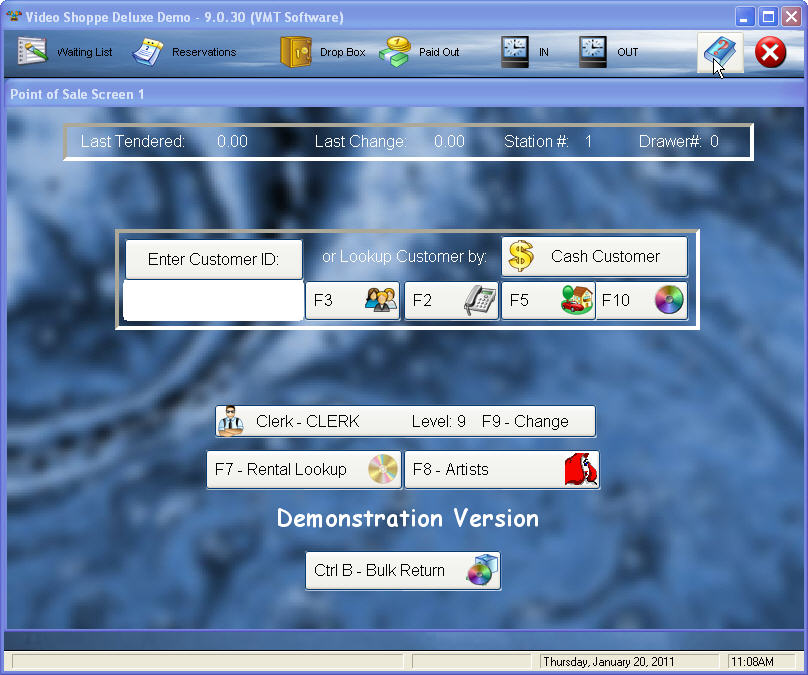Open the help book icon
Screen dimensions: 808x675
(720, 52)
